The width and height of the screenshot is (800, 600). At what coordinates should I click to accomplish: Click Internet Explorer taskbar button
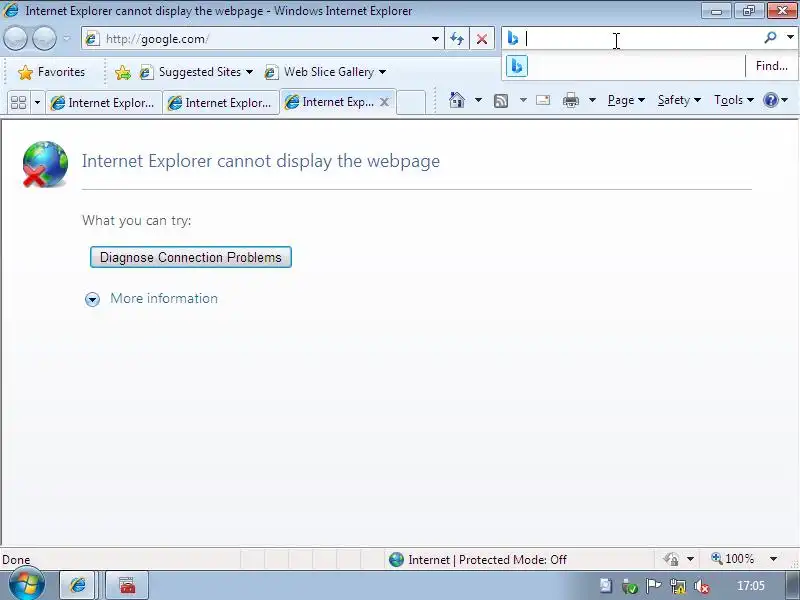tap(77, 585)
